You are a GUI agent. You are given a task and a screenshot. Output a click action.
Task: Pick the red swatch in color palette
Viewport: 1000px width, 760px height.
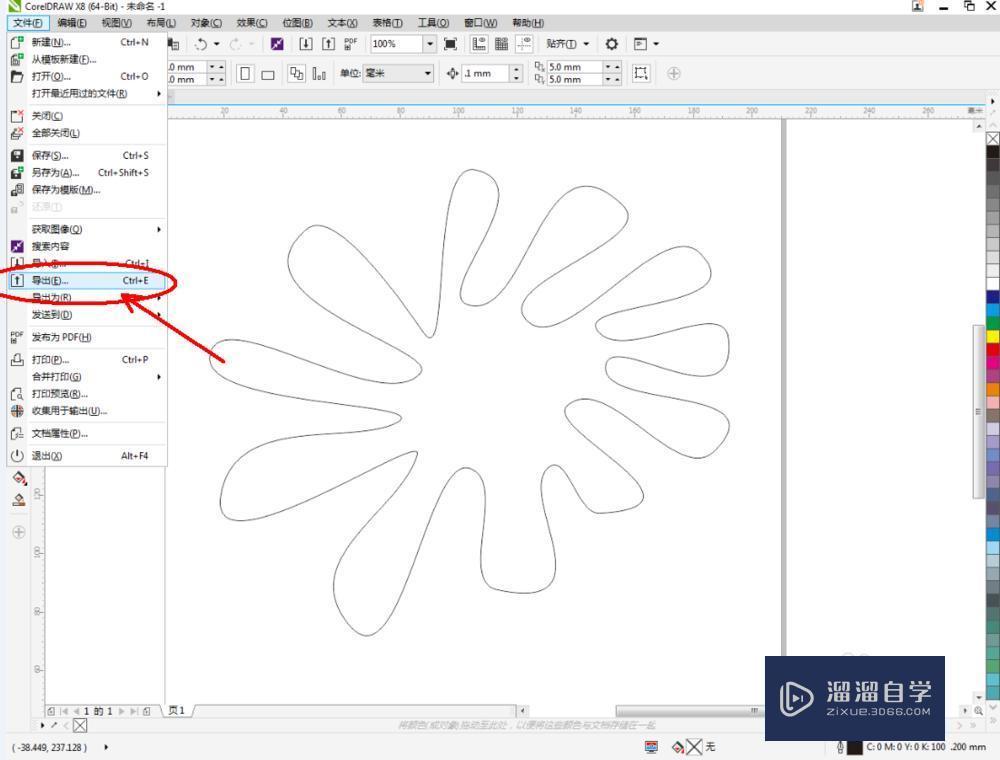tap(993, 349)
